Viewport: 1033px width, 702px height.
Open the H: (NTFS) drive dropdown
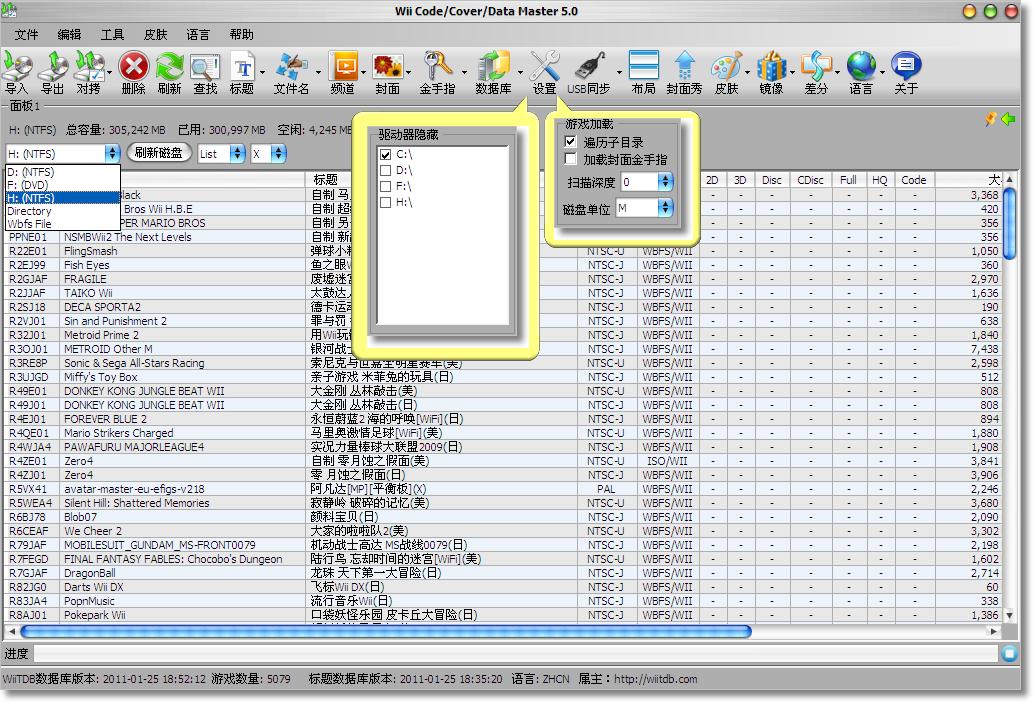[112, 153]
